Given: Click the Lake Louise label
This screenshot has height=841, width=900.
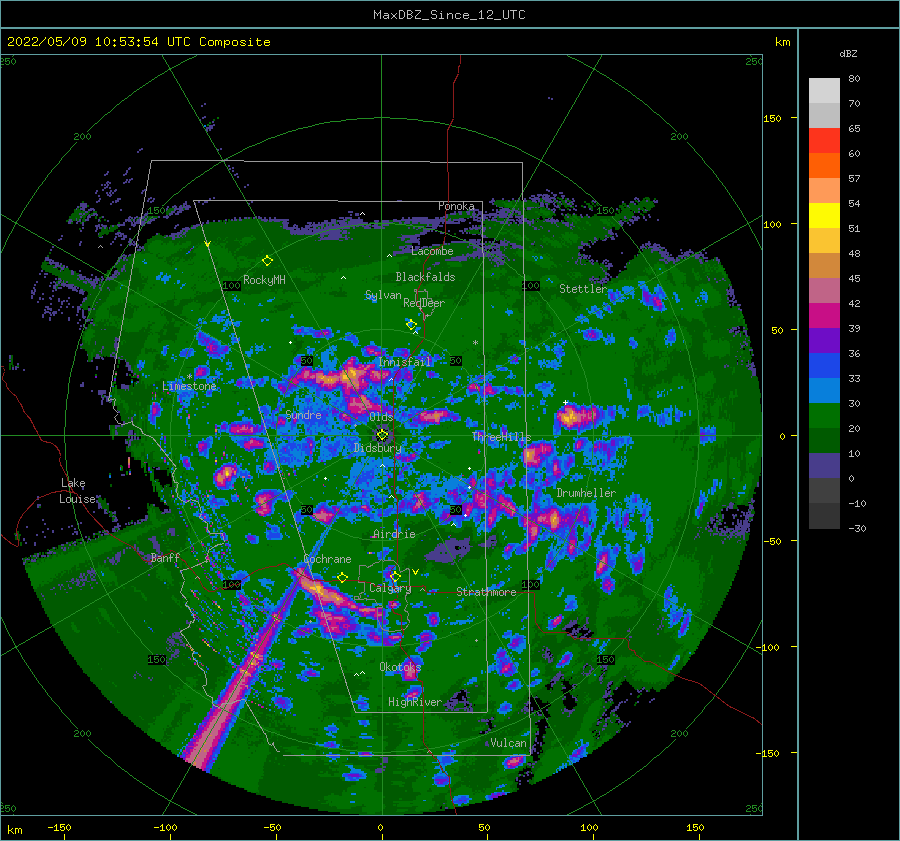Looking at the screenshot, I should point(78,491).
